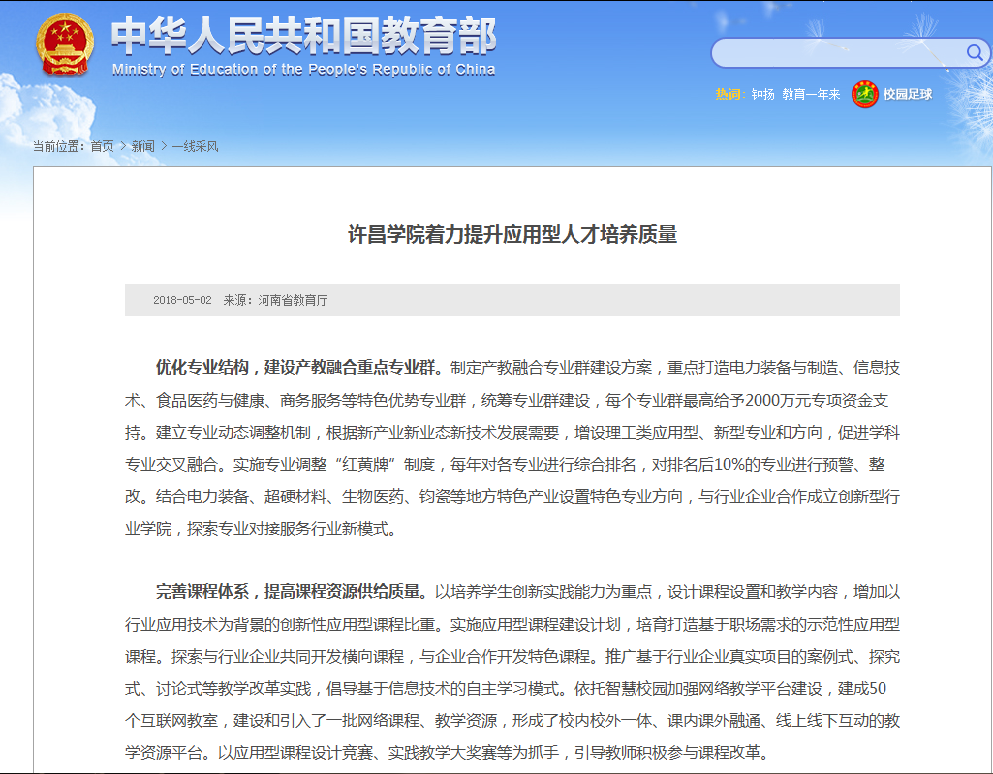Click the publish date 2018-05-02
Screen dimensions: 993x774
(x=182, y=300)
